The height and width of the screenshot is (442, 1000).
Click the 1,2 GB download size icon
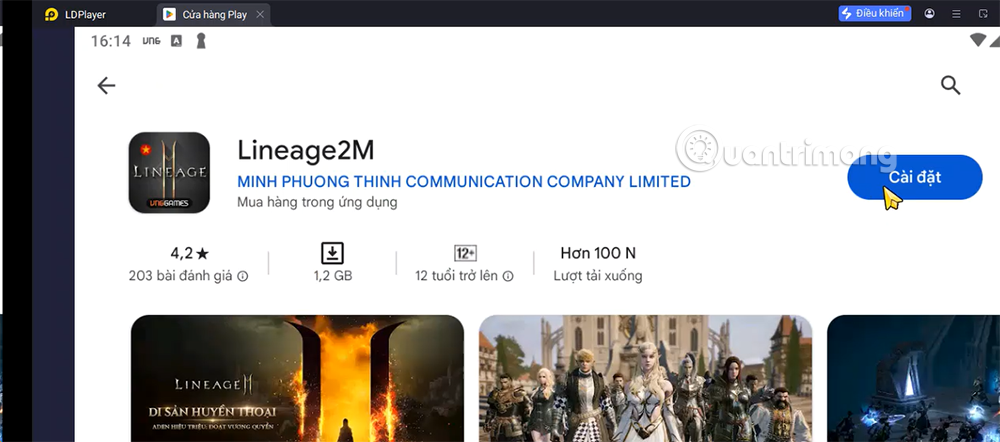332,253
